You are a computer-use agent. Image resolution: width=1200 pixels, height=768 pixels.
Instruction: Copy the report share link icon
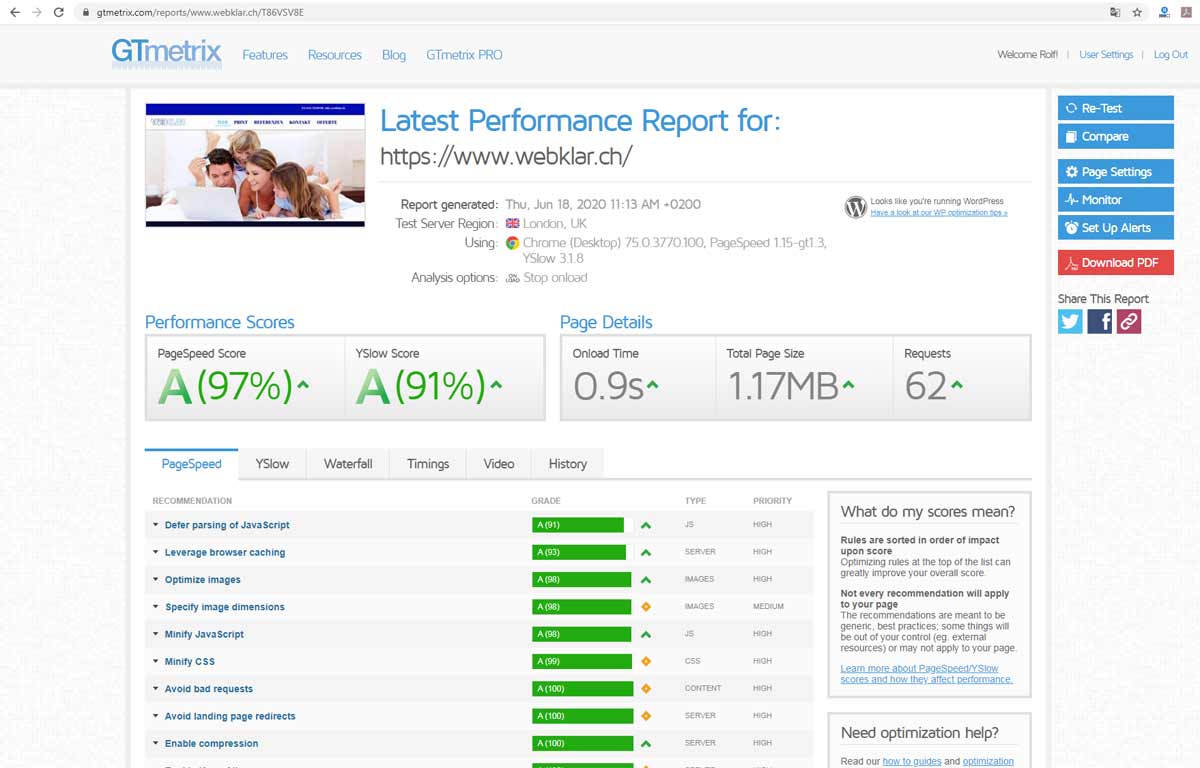[x=1129, y=321]
